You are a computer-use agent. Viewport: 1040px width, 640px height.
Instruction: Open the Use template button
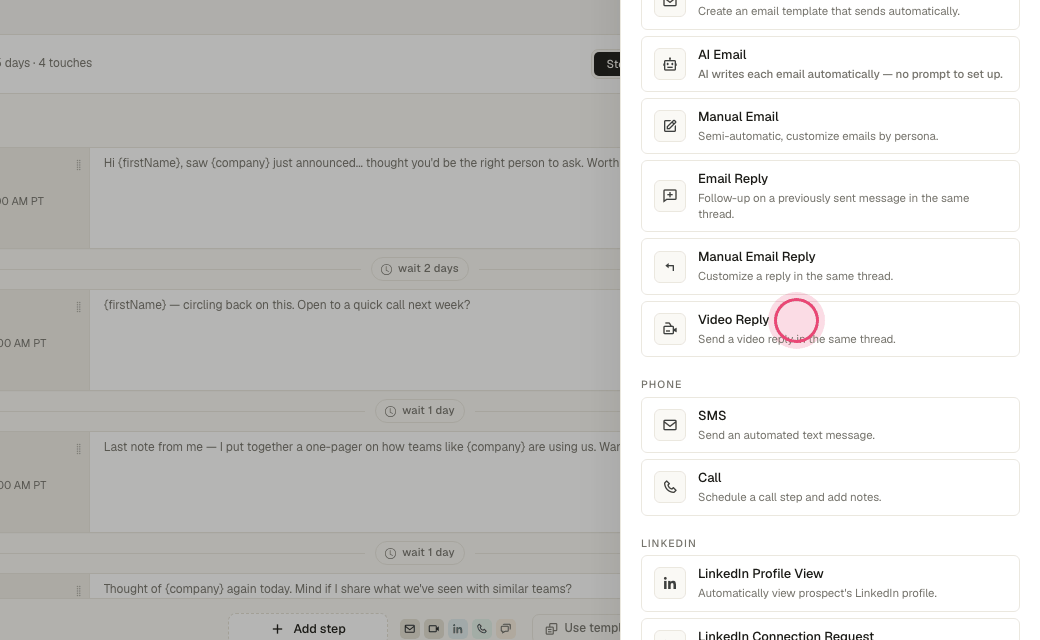point(577,628)
